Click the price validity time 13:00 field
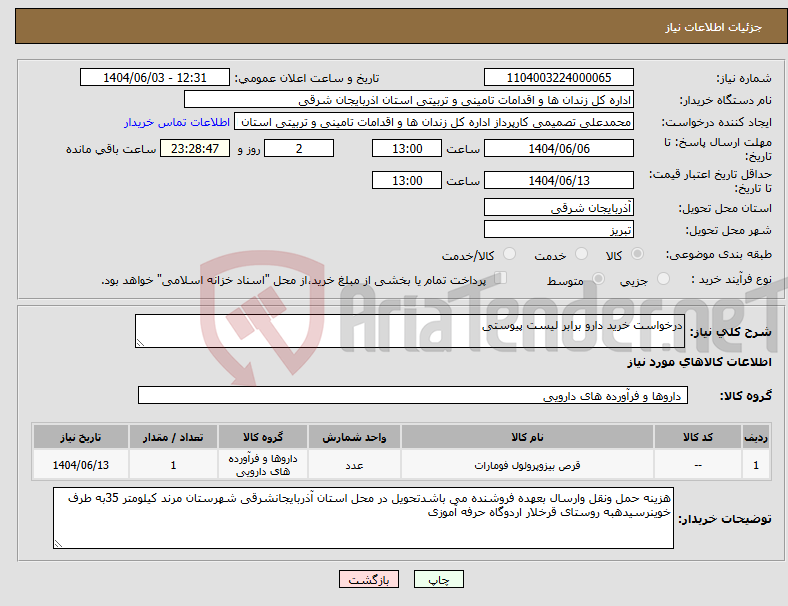This screenshot has width=788, height=606. pos(407,180)
